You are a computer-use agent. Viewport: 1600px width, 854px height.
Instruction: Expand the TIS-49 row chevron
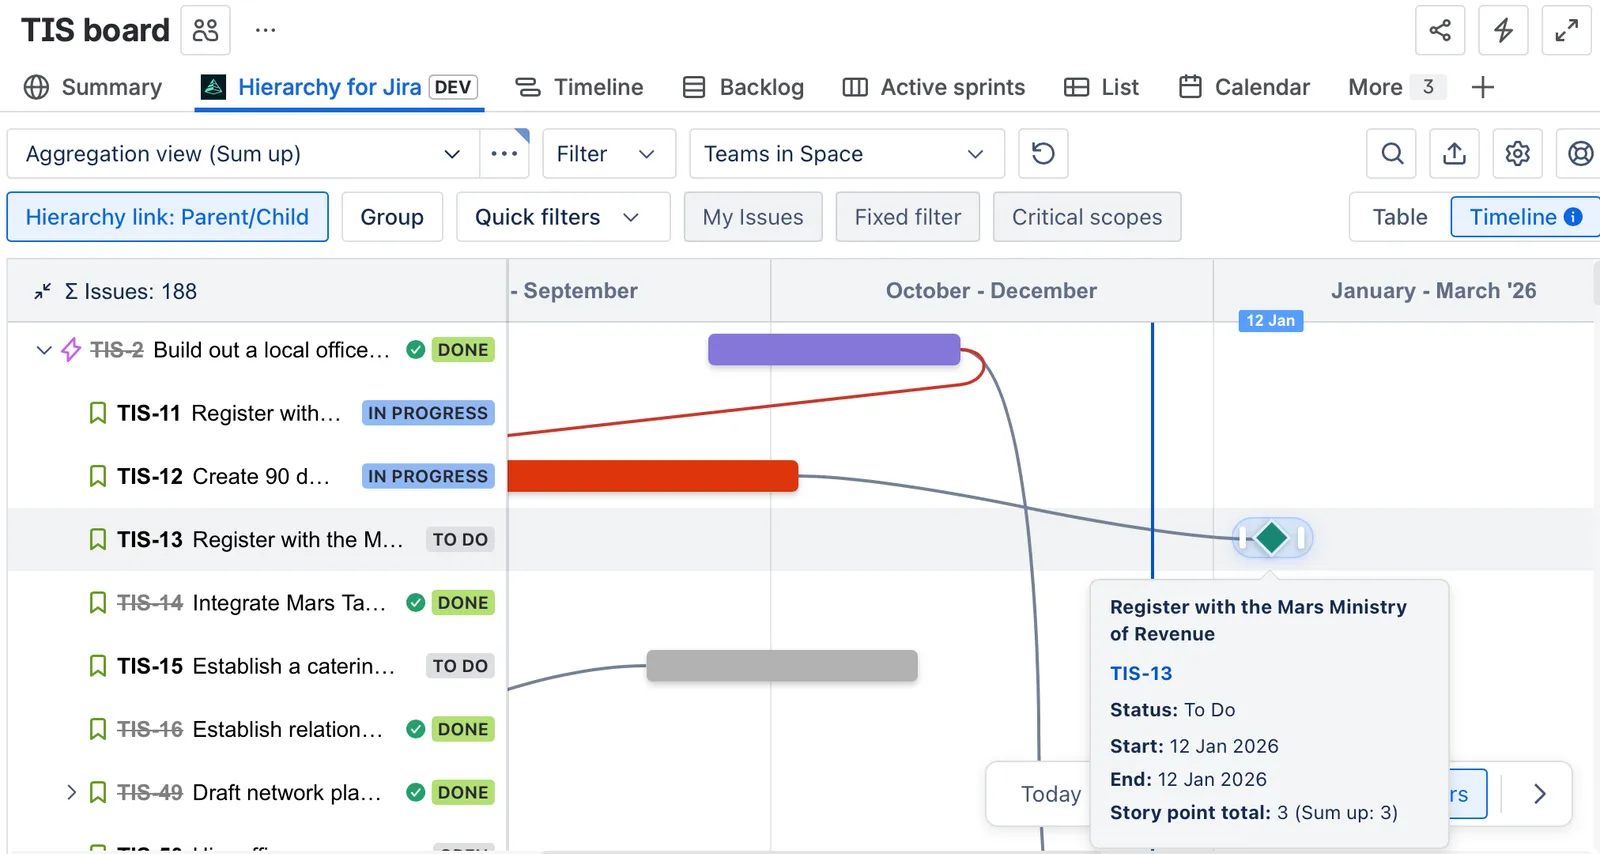point(71,793)
